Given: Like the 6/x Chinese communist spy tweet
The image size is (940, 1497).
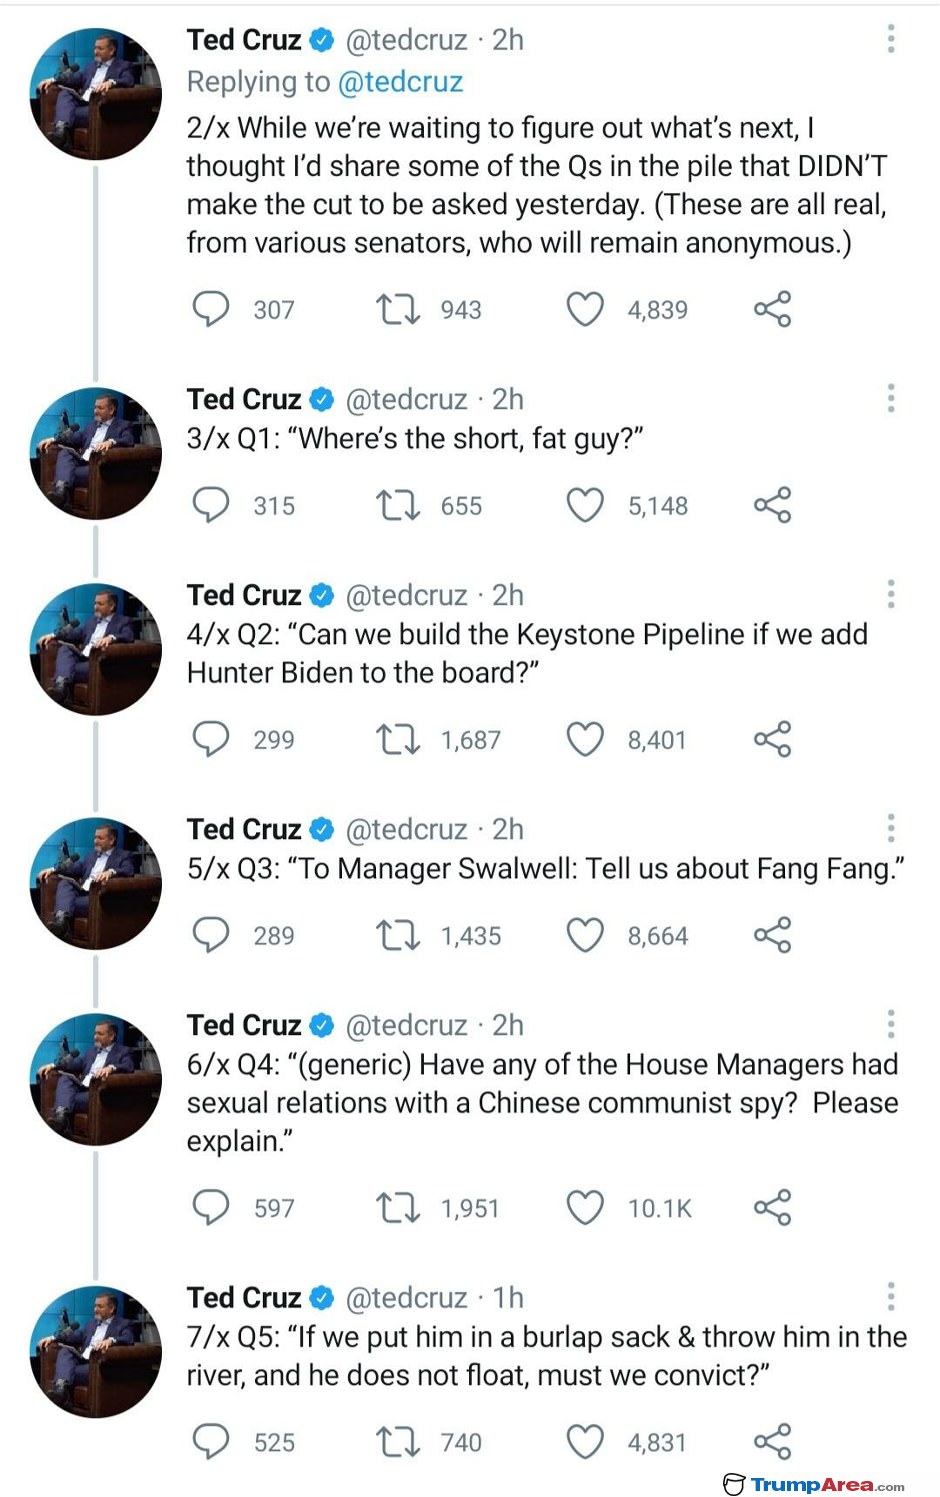Looking at the screenshot, I should 585,1207.
